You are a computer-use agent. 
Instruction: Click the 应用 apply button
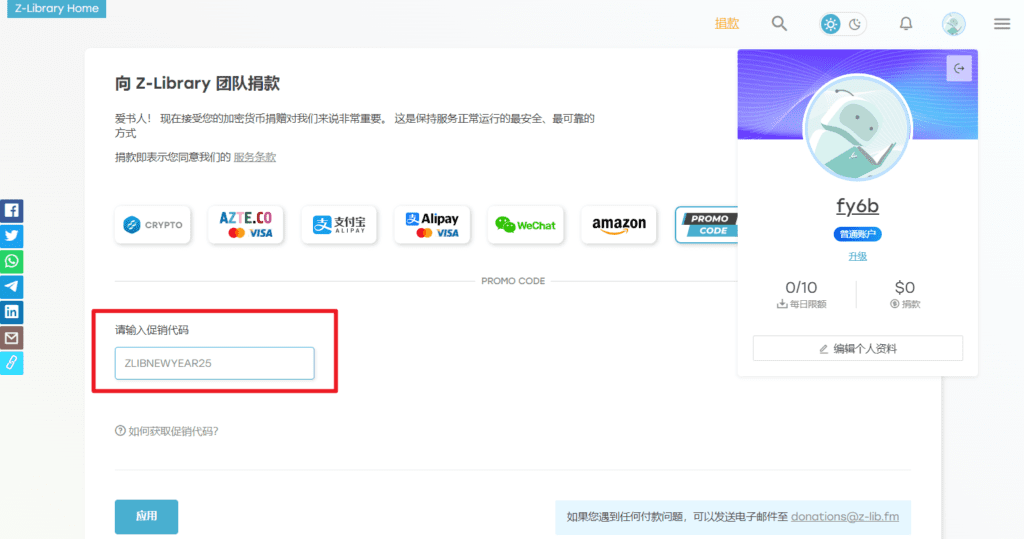146,517
